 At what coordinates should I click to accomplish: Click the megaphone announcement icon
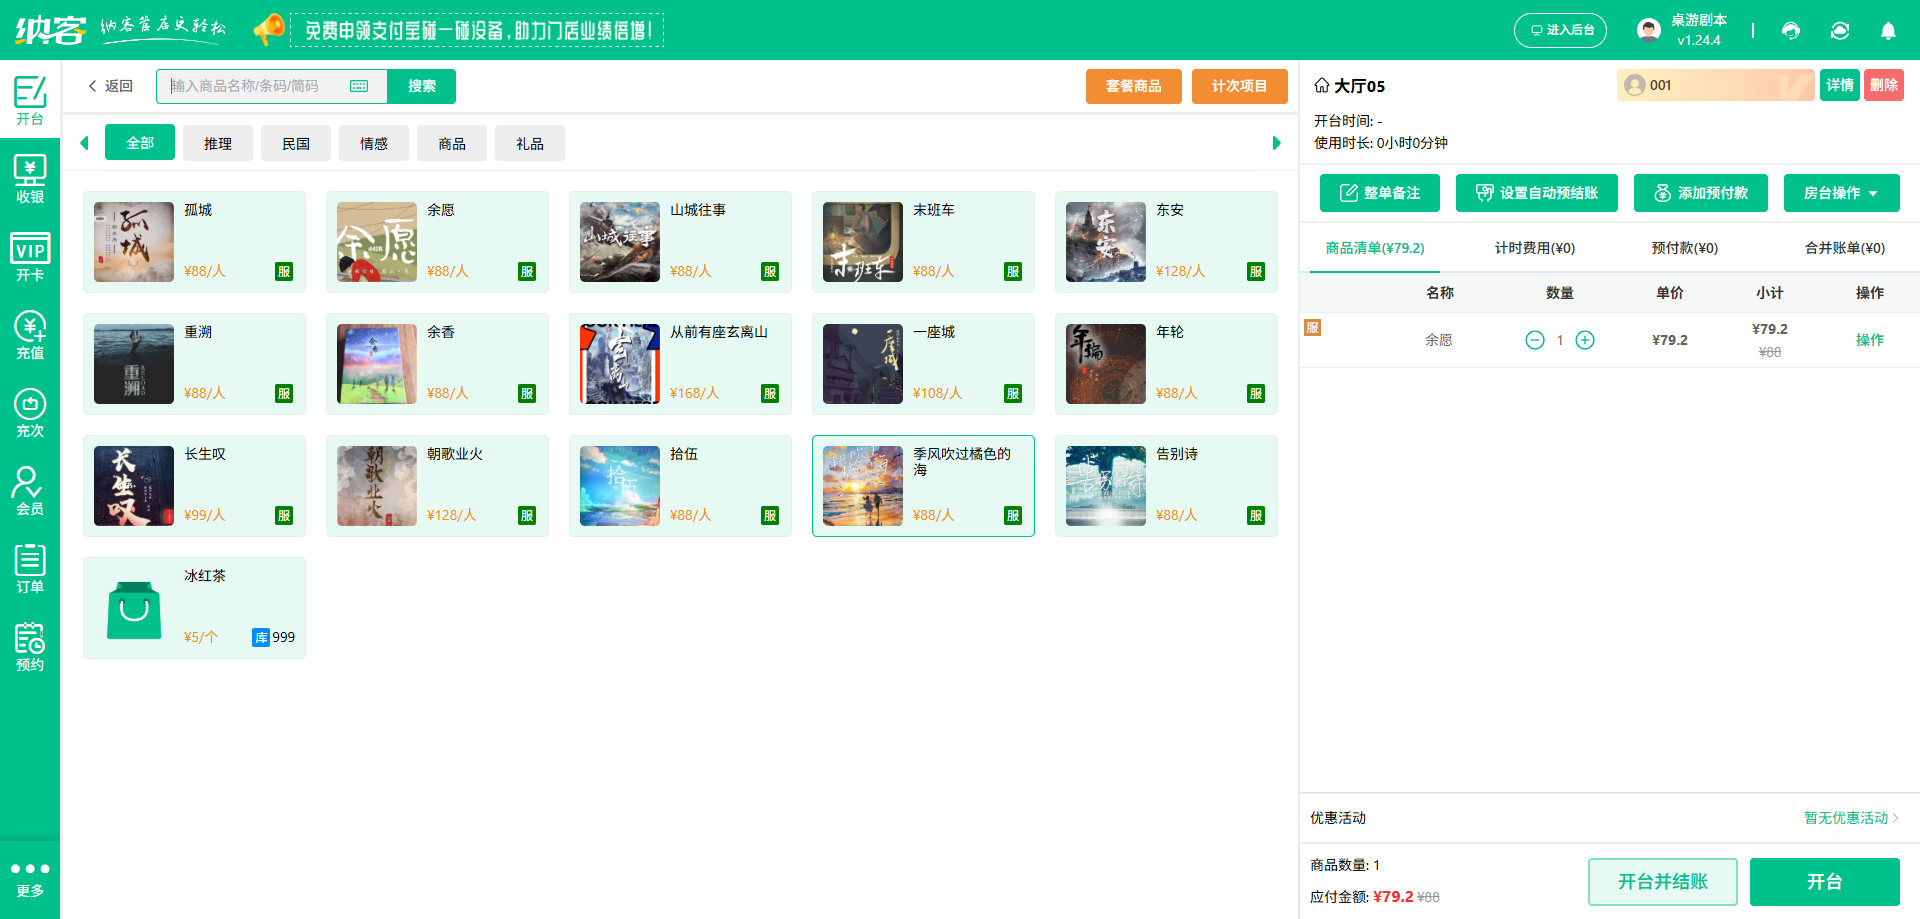[x=268, y=30]
